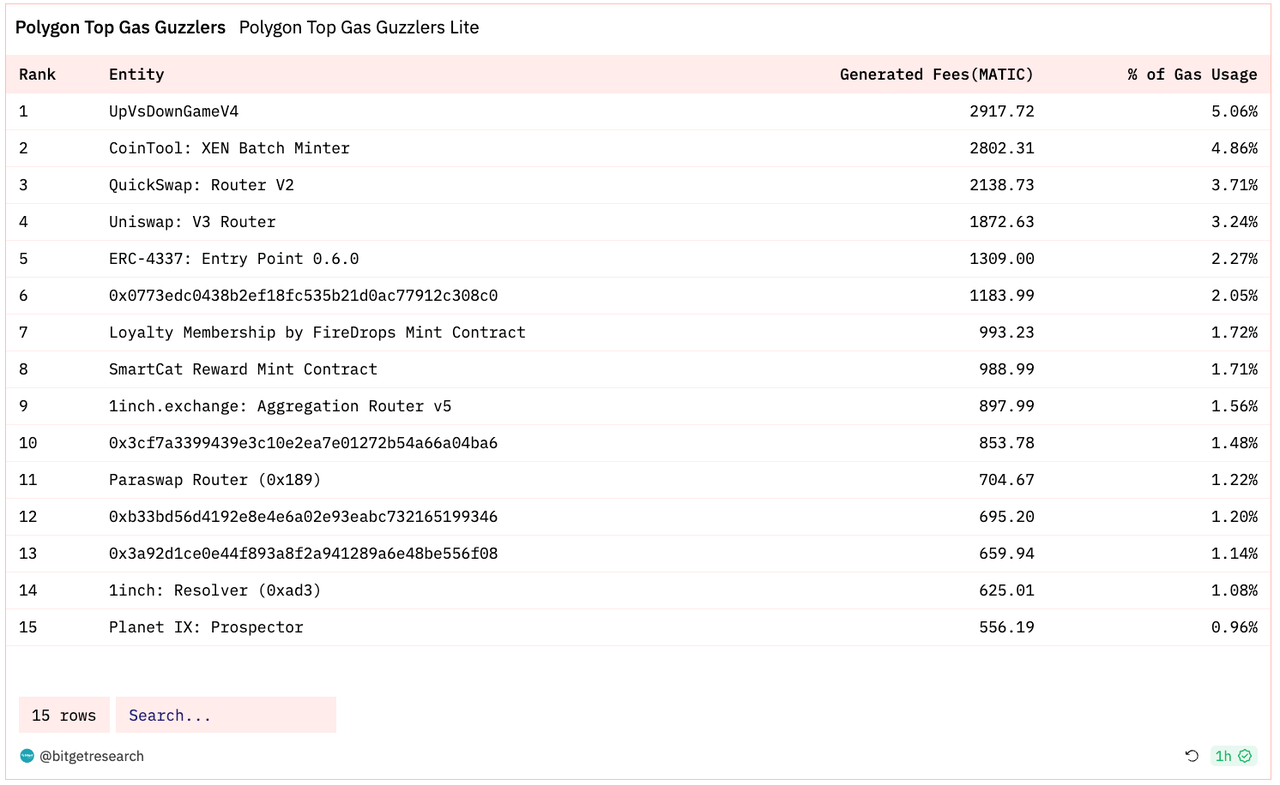Select 1inch.exchange: Aggregation Router v5 cell
The image size is (1280, 785).
point(280,406)
